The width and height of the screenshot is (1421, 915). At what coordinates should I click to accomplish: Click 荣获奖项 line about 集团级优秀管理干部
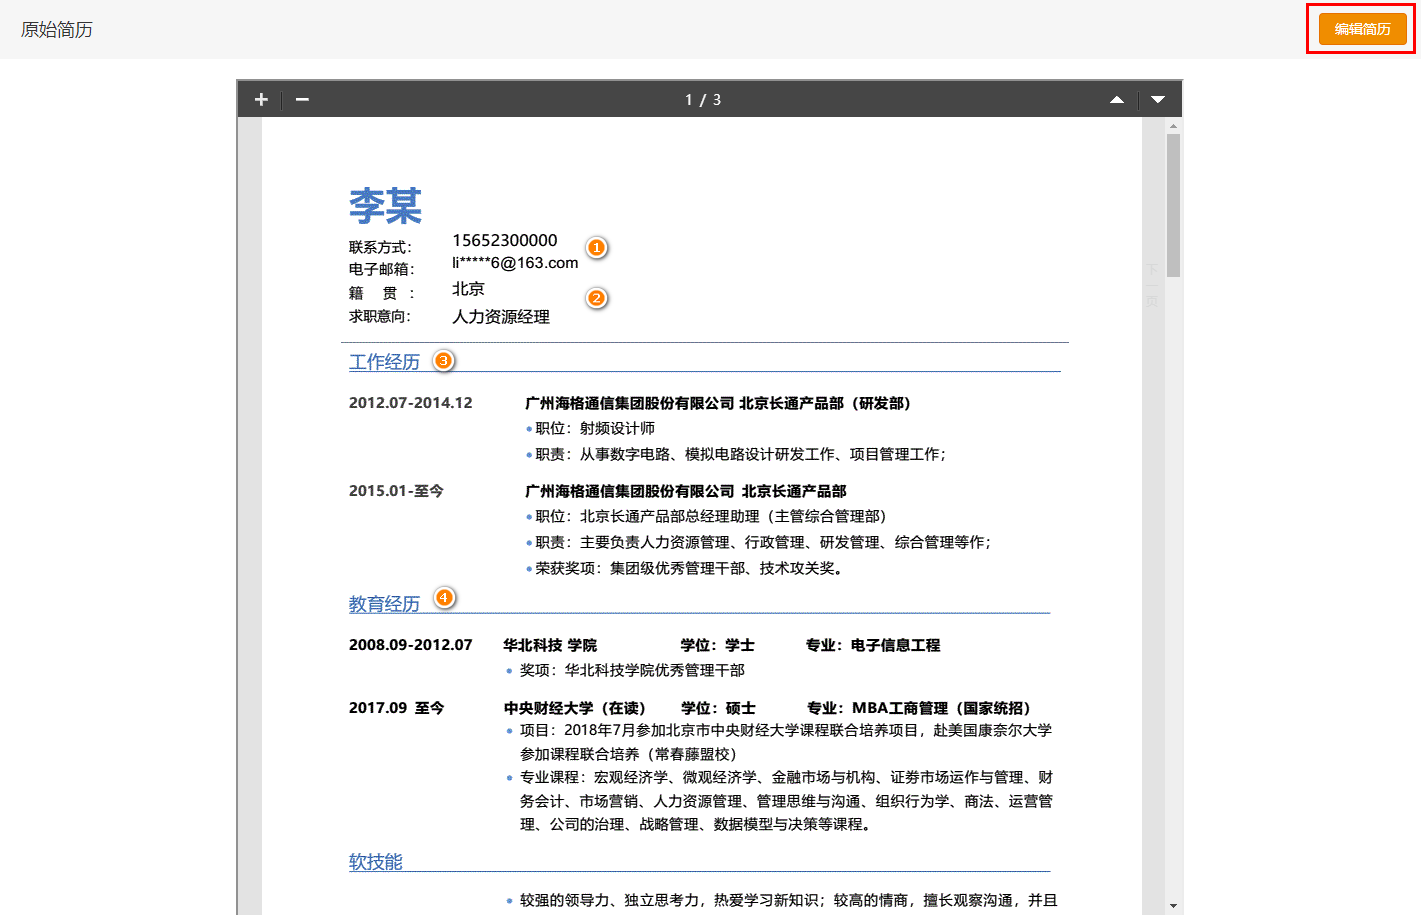(x=689, y=568)
